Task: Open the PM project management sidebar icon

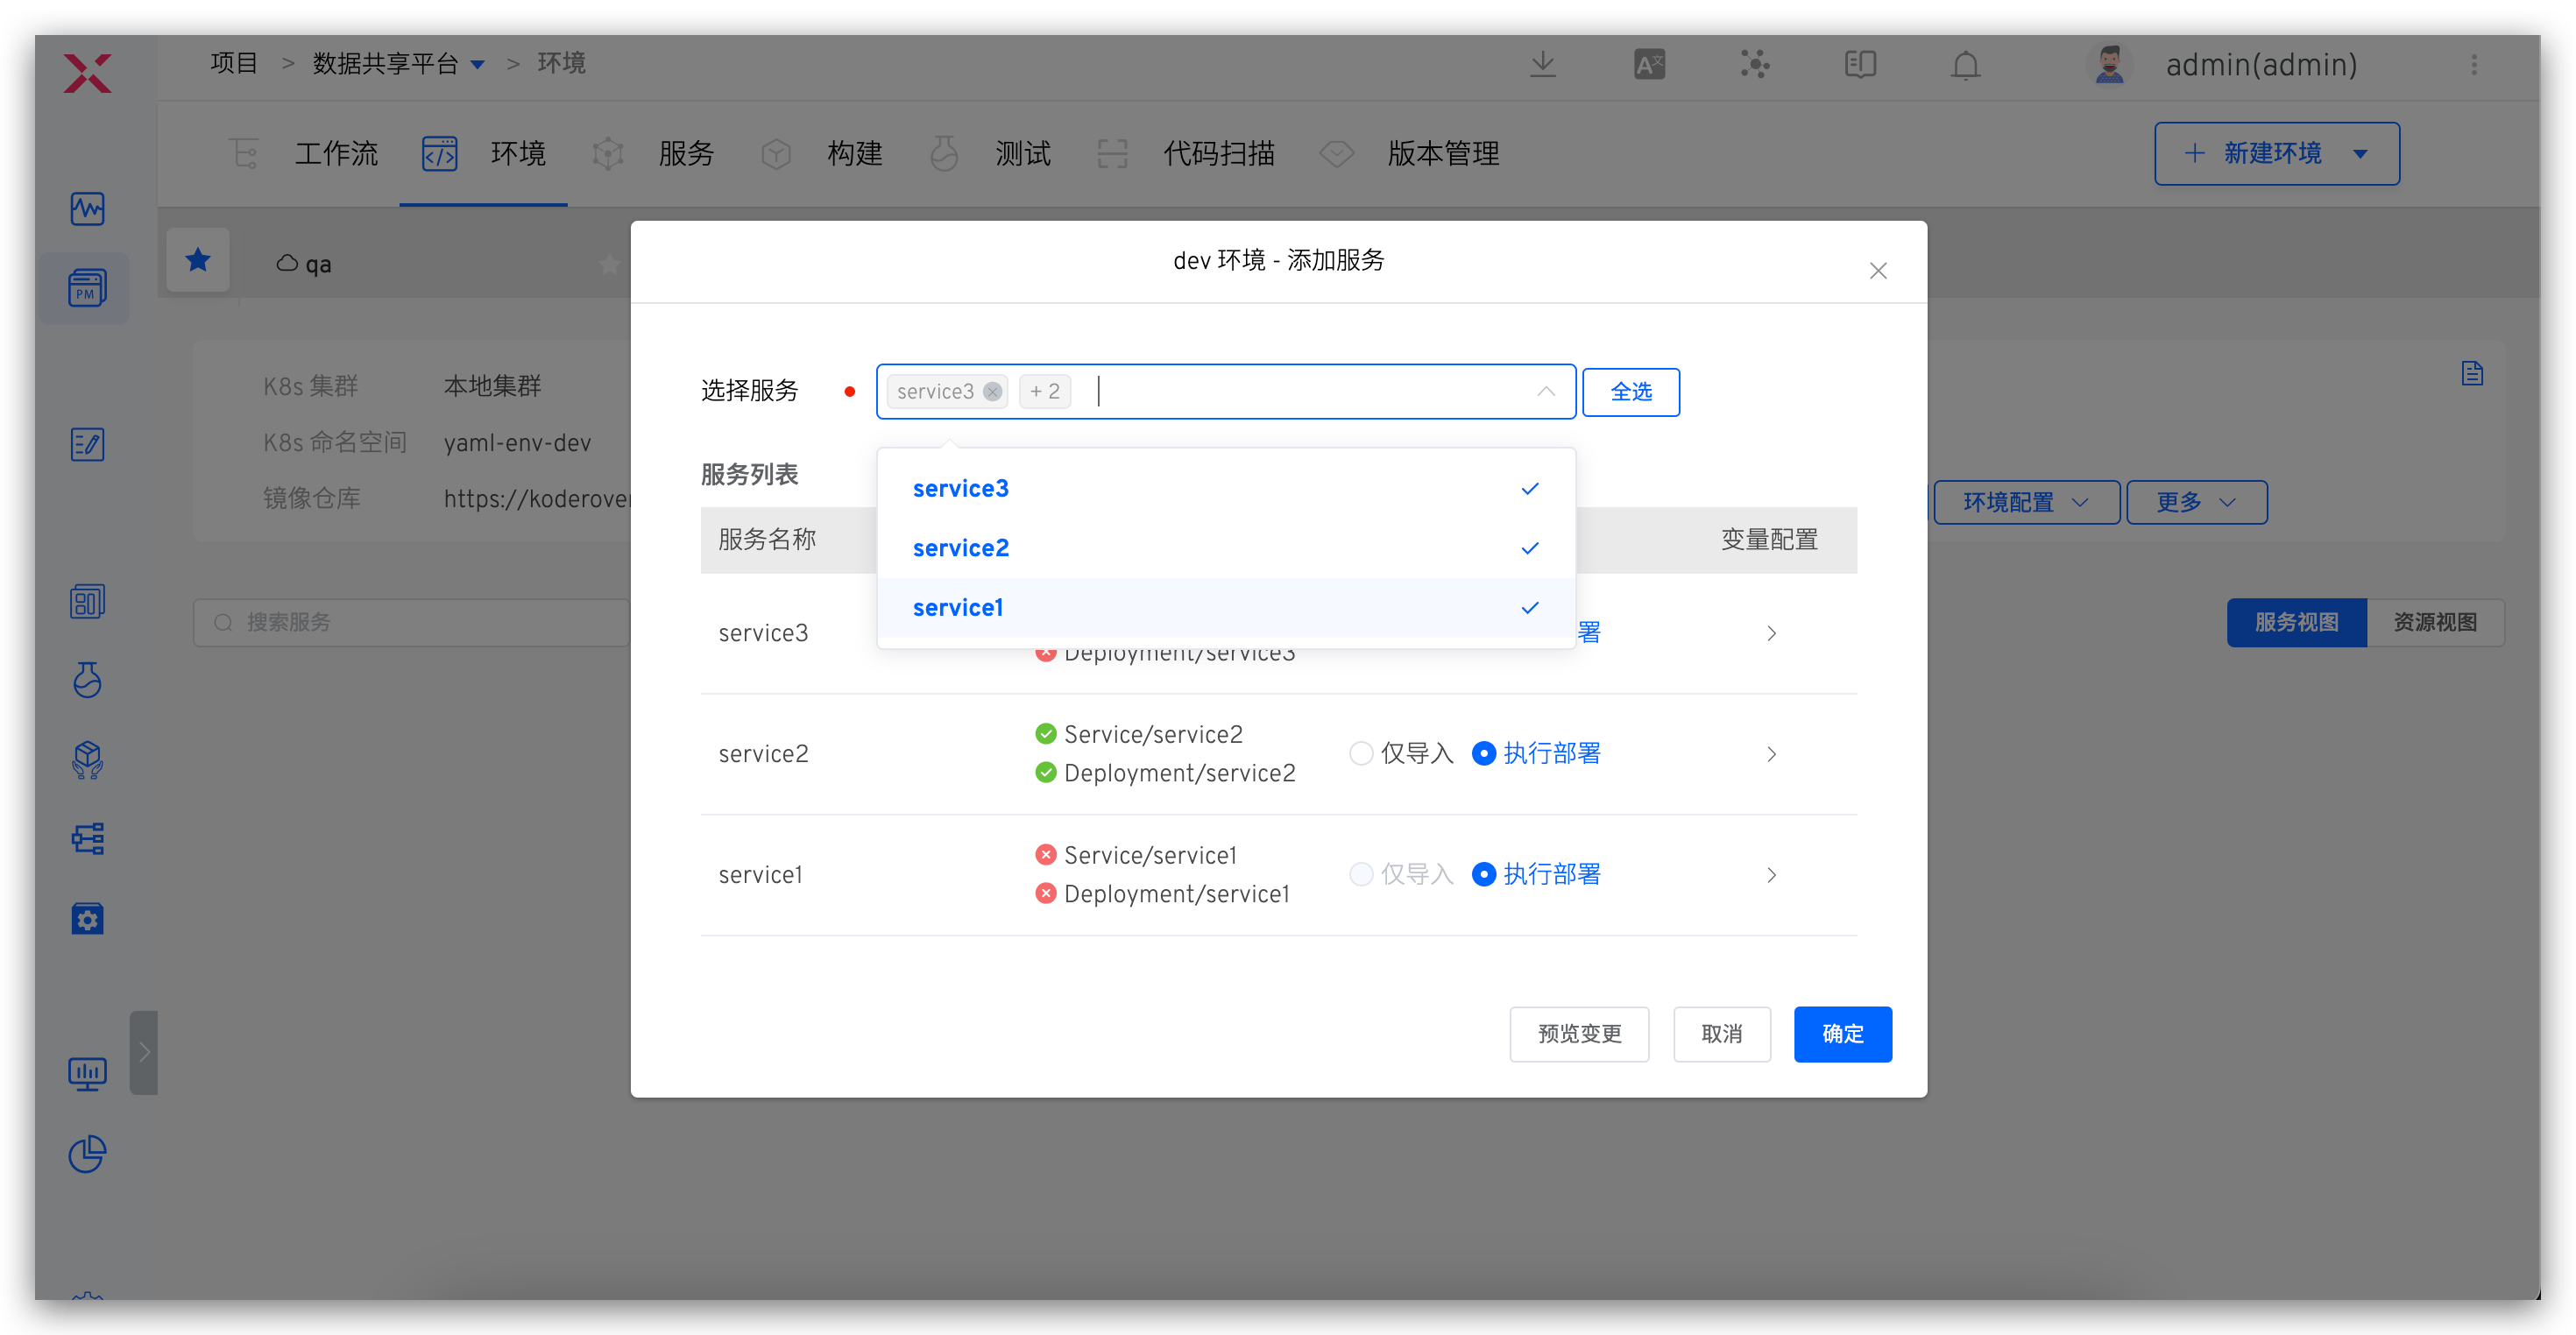Action: pos(87,289)
